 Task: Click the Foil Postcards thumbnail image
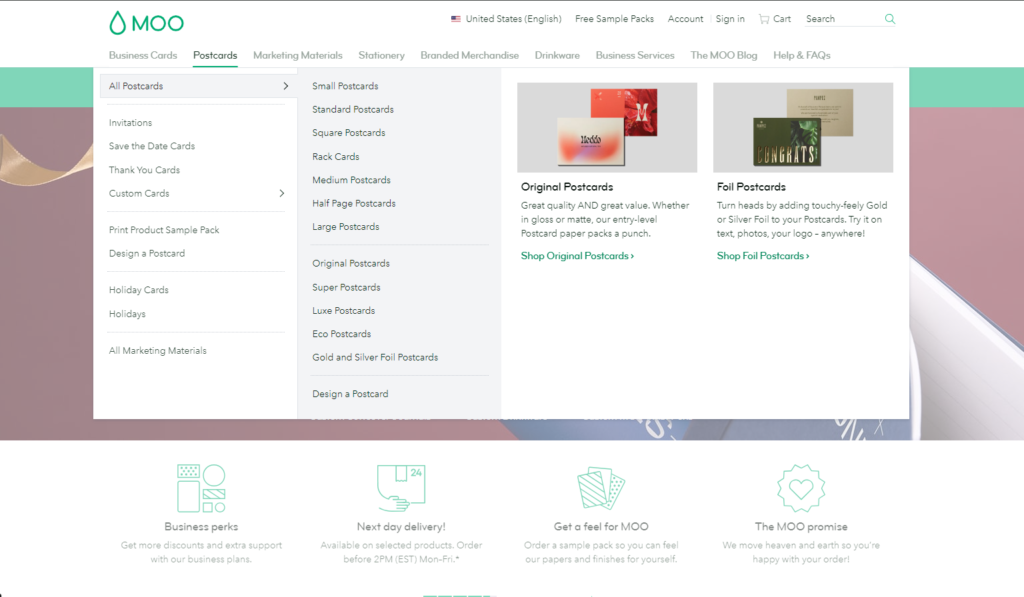[x=803, y=127]
